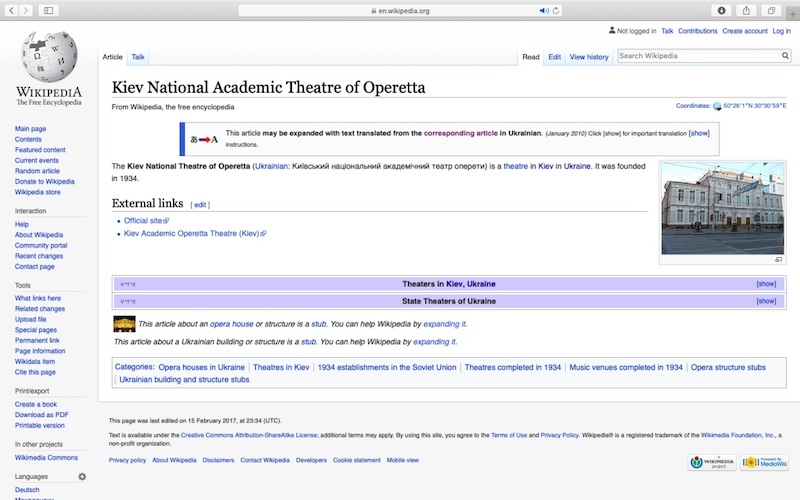The image size is (800, 500).
Task: Expand the translation instructions show link
Action: coord(699,133)
